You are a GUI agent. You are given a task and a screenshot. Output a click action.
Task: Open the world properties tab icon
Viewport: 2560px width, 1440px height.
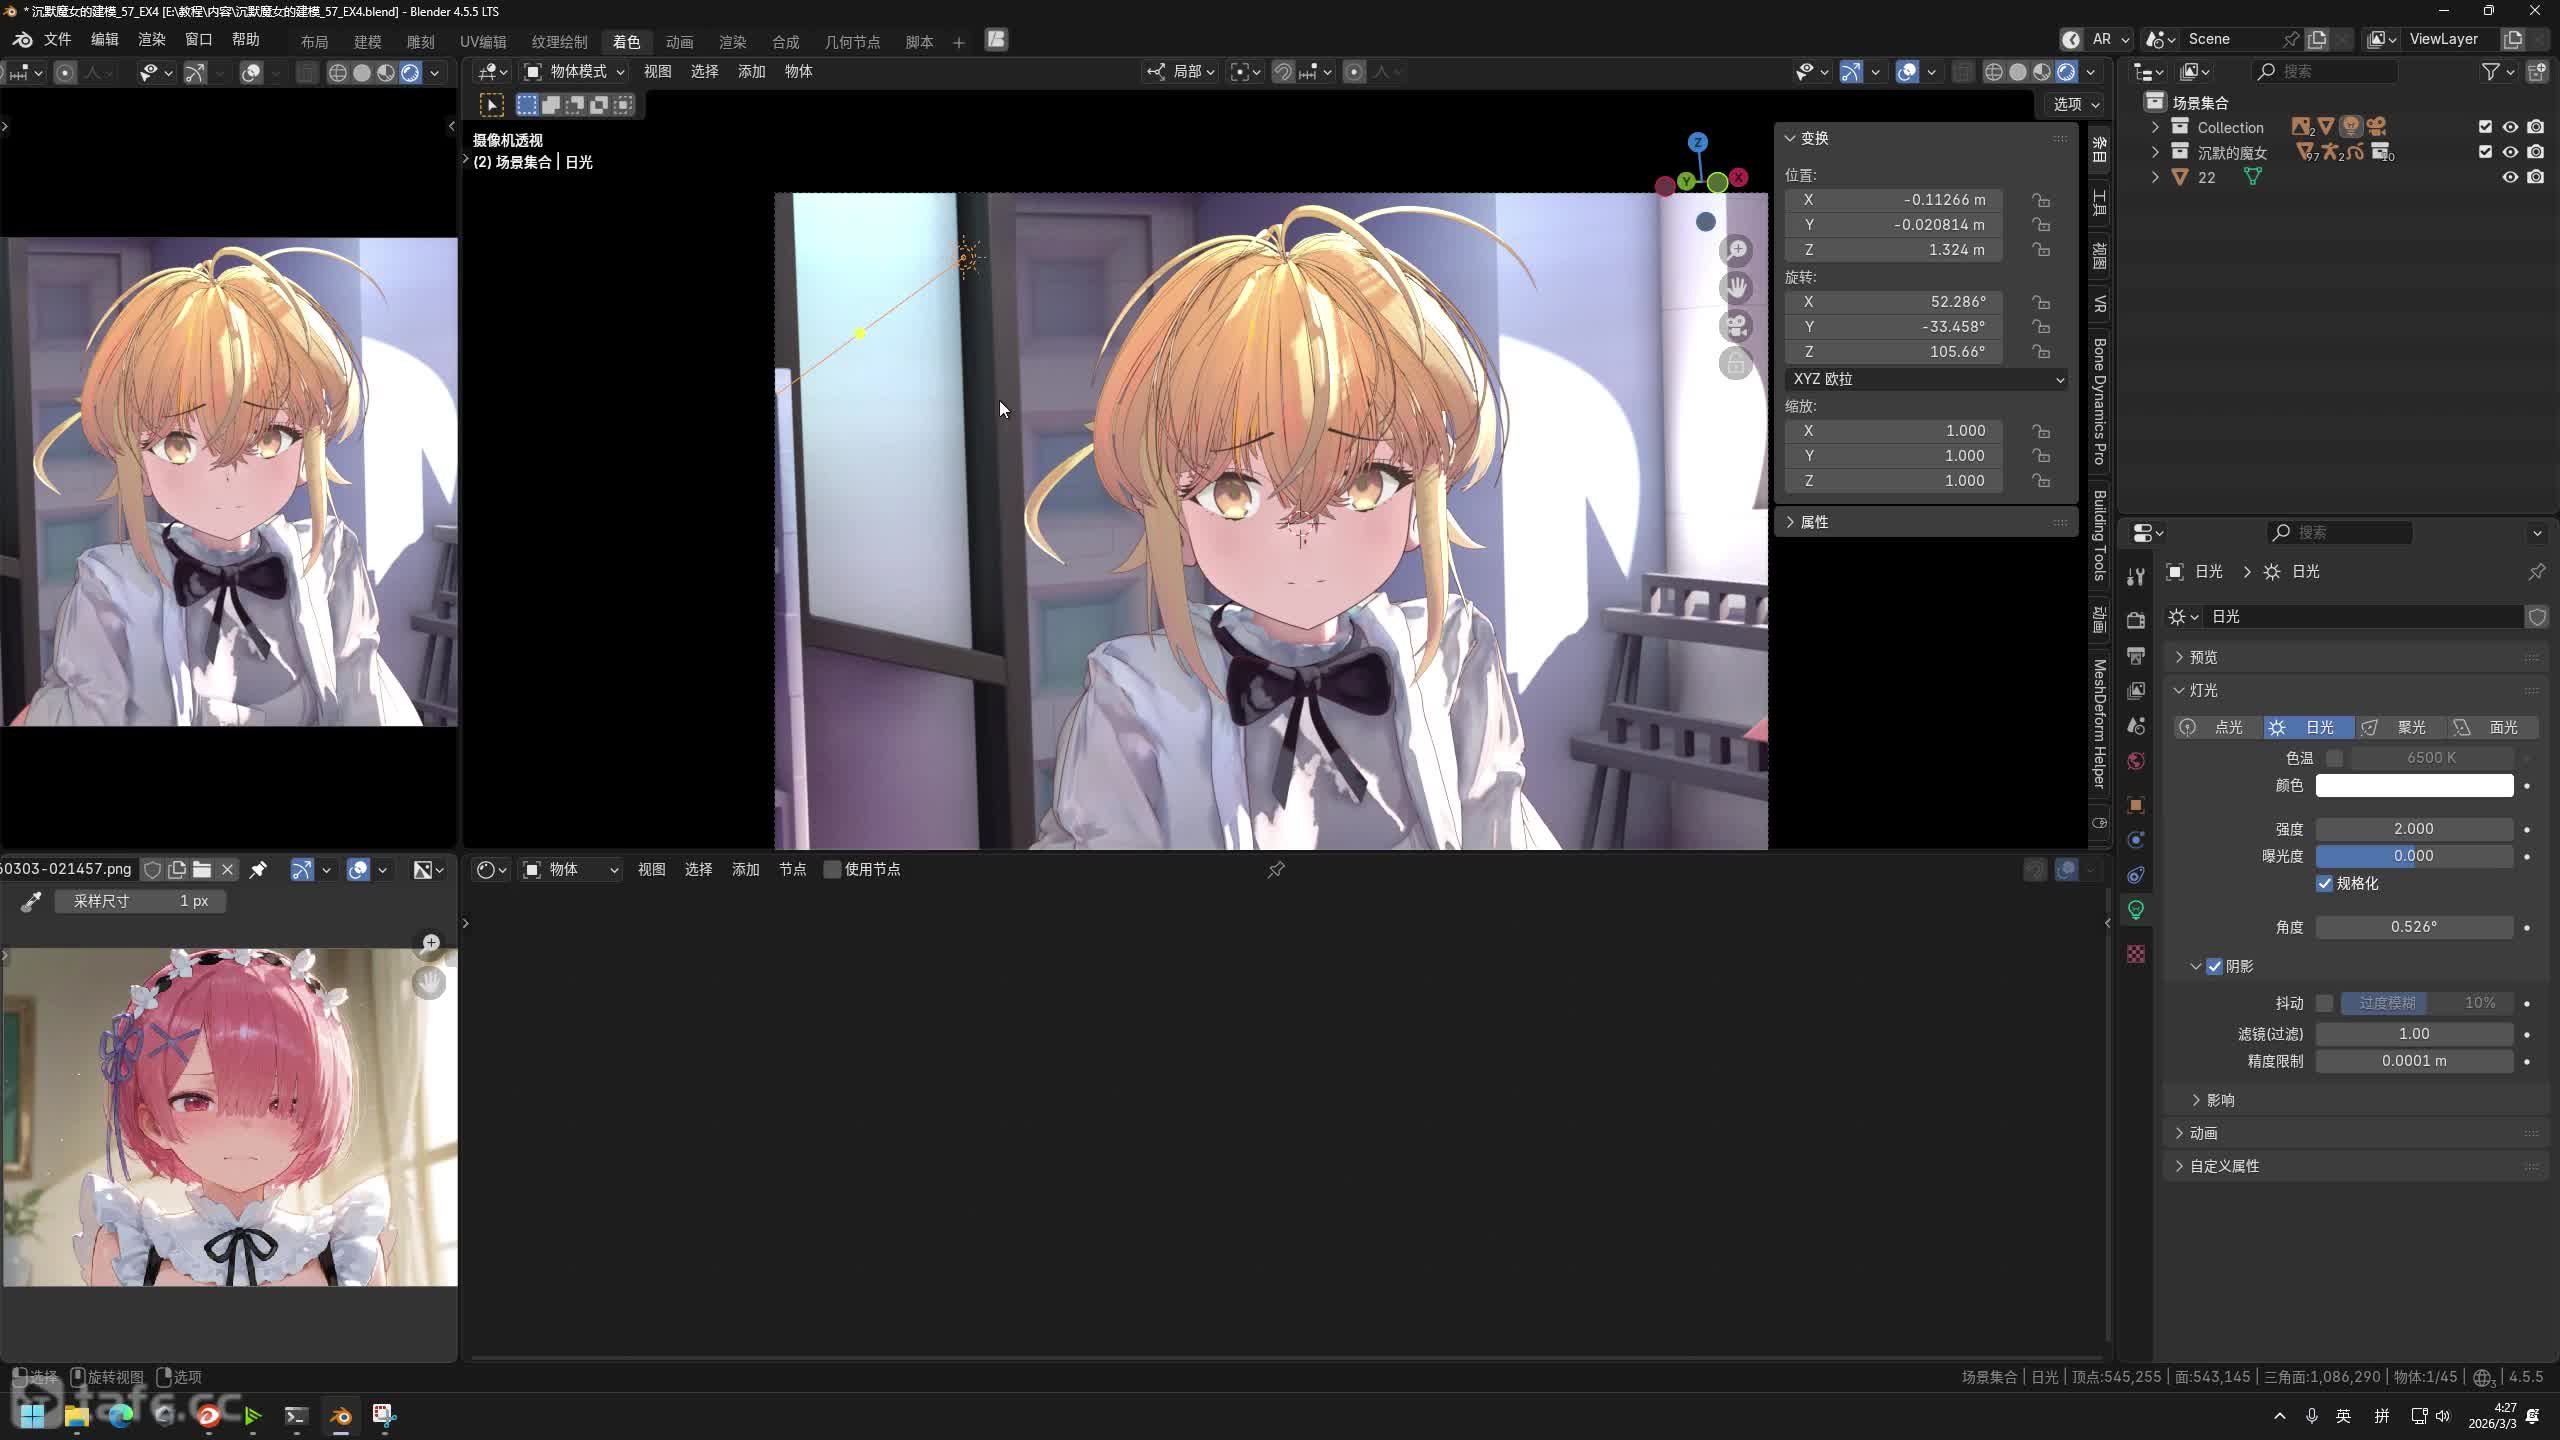click(x=2136, y=762)
